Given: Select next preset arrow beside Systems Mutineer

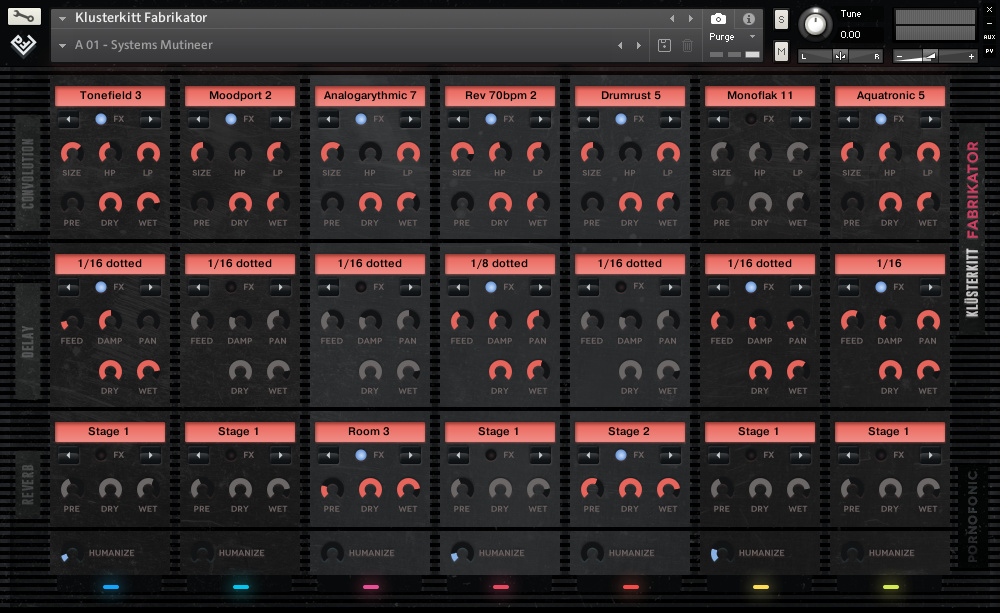Looking at the screenshot, I should [x=638, y=45].
